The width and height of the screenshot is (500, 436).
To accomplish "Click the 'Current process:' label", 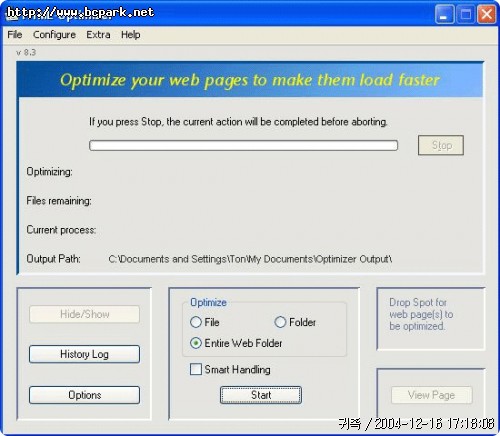I will pos(61,230).
